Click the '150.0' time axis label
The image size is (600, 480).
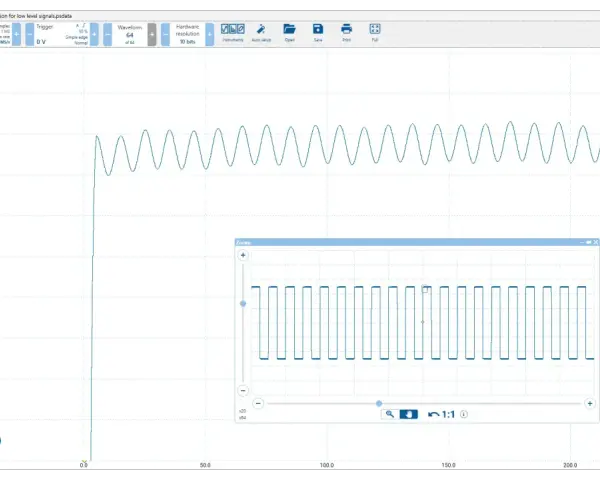click(448, 465)
